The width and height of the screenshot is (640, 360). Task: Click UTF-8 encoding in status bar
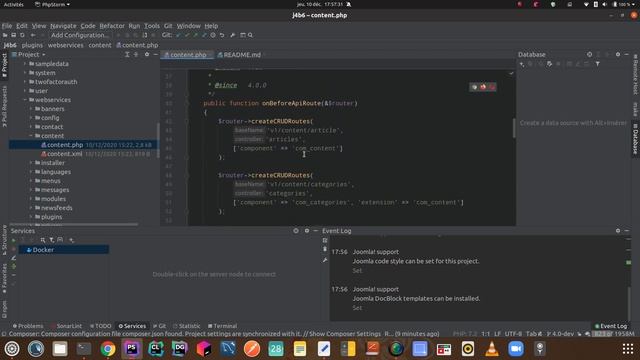[x=513, y=334]
